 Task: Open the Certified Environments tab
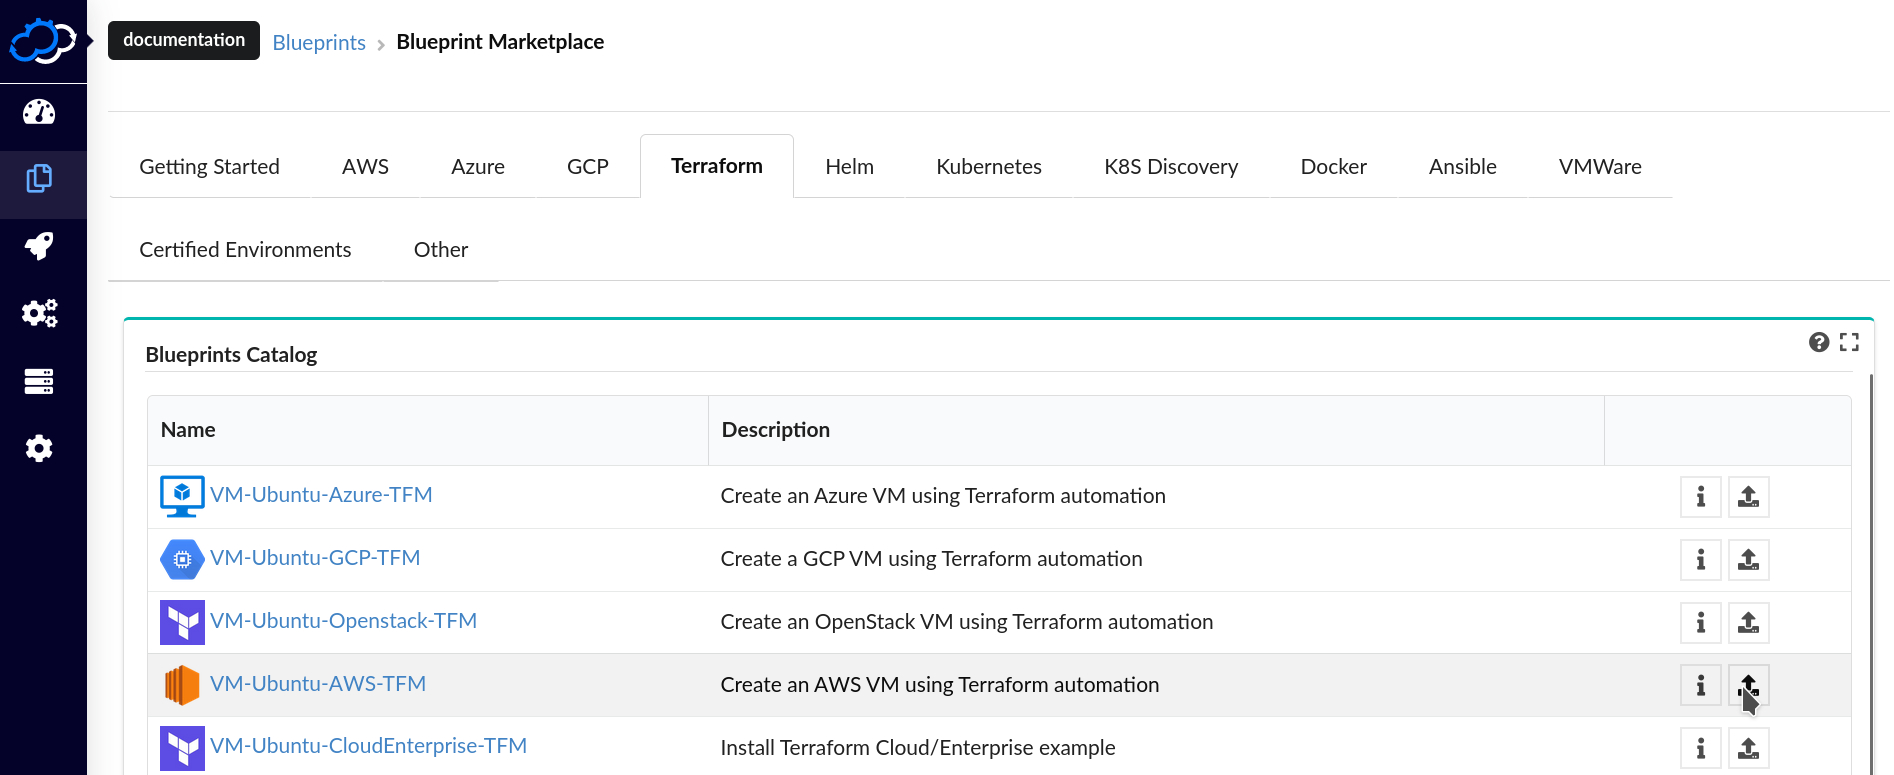(x=245, y=250)
